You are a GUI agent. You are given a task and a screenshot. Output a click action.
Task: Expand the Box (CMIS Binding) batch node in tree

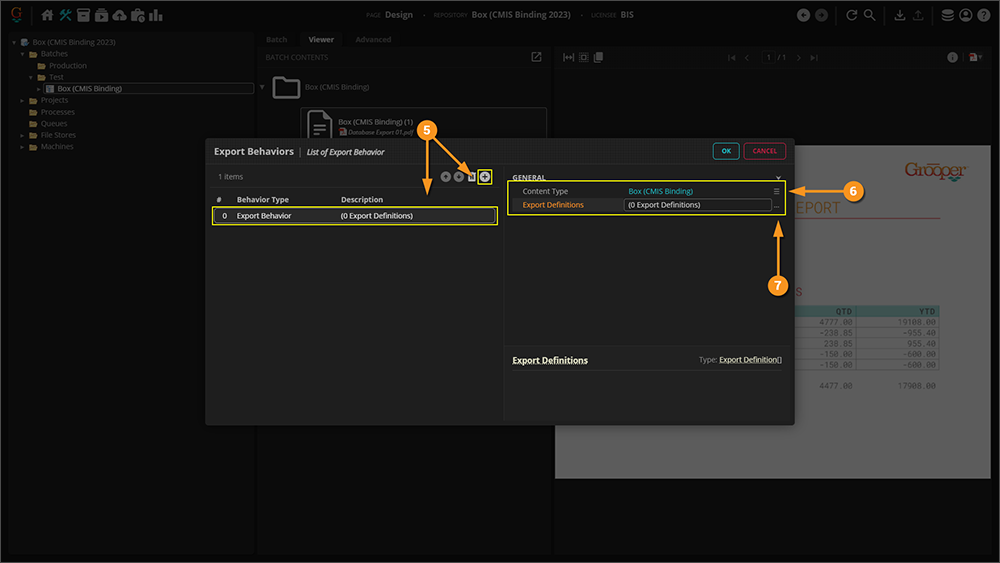click(x=39, y=89)
